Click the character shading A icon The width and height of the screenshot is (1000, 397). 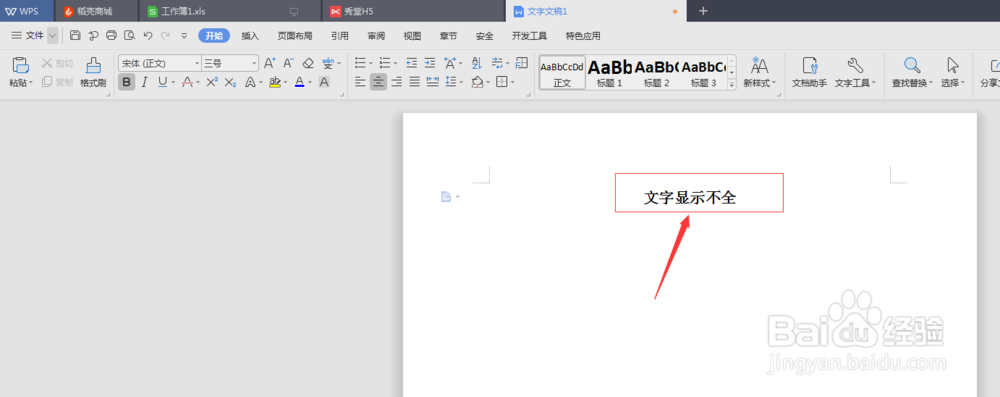(x=324, y=82)
